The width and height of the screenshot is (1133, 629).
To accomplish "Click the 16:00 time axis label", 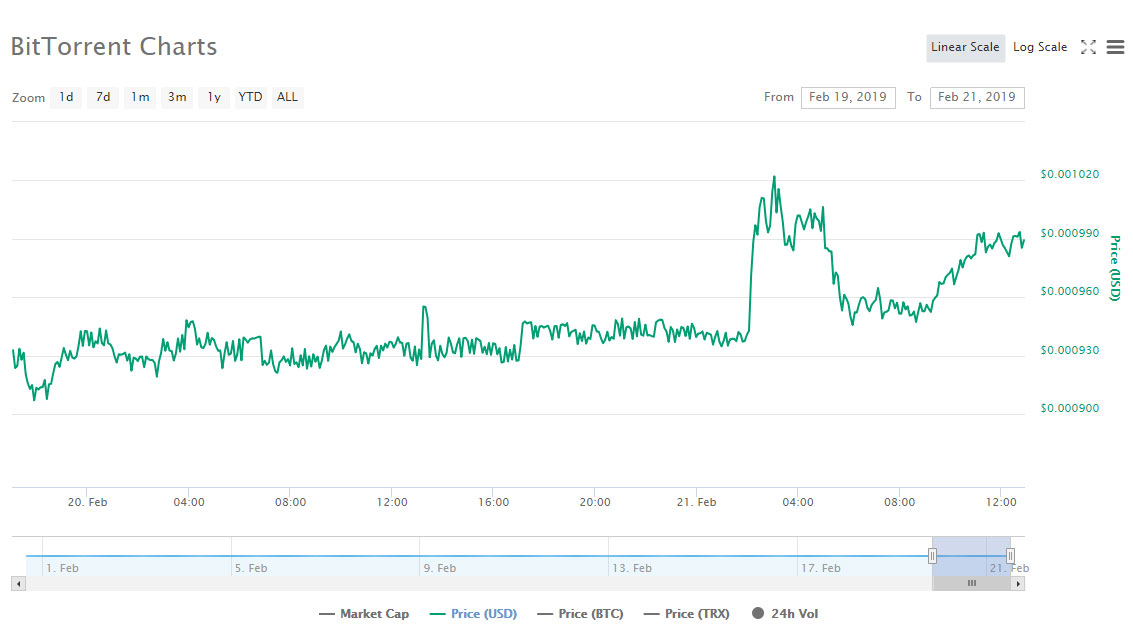I will [494, 502].
